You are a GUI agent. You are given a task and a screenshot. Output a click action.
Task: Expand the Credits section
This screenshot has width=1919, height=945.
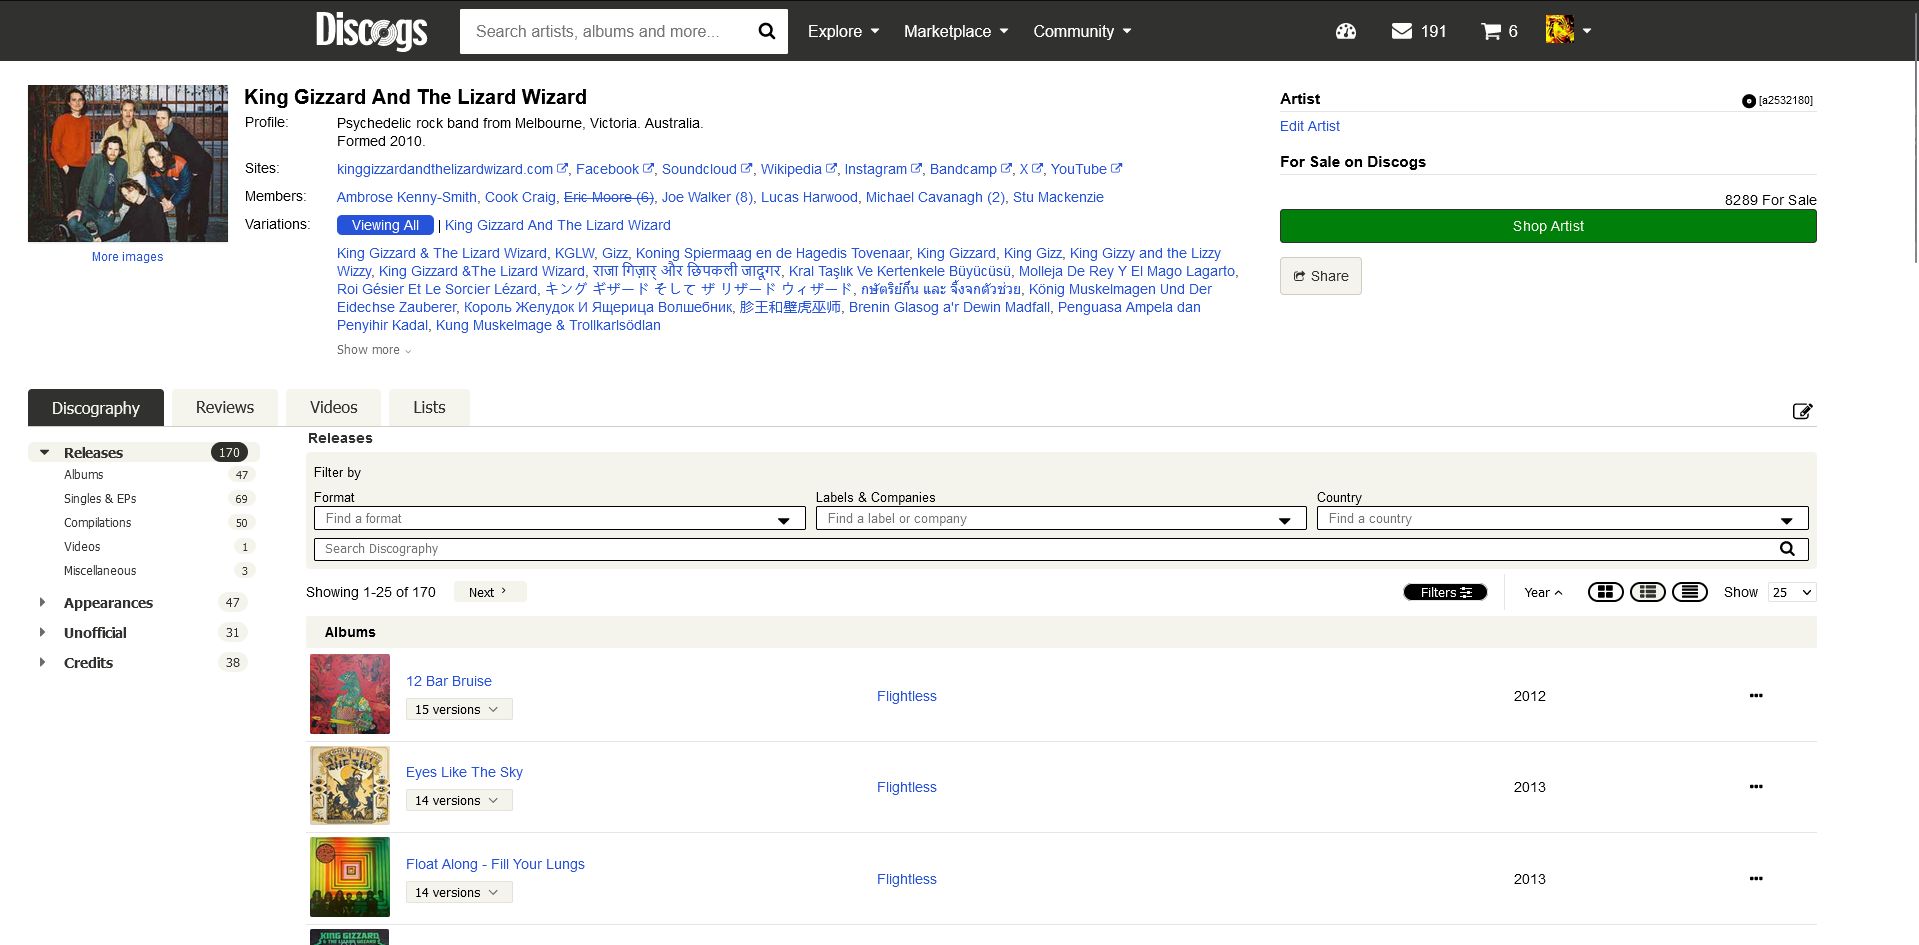coord(42,662)
